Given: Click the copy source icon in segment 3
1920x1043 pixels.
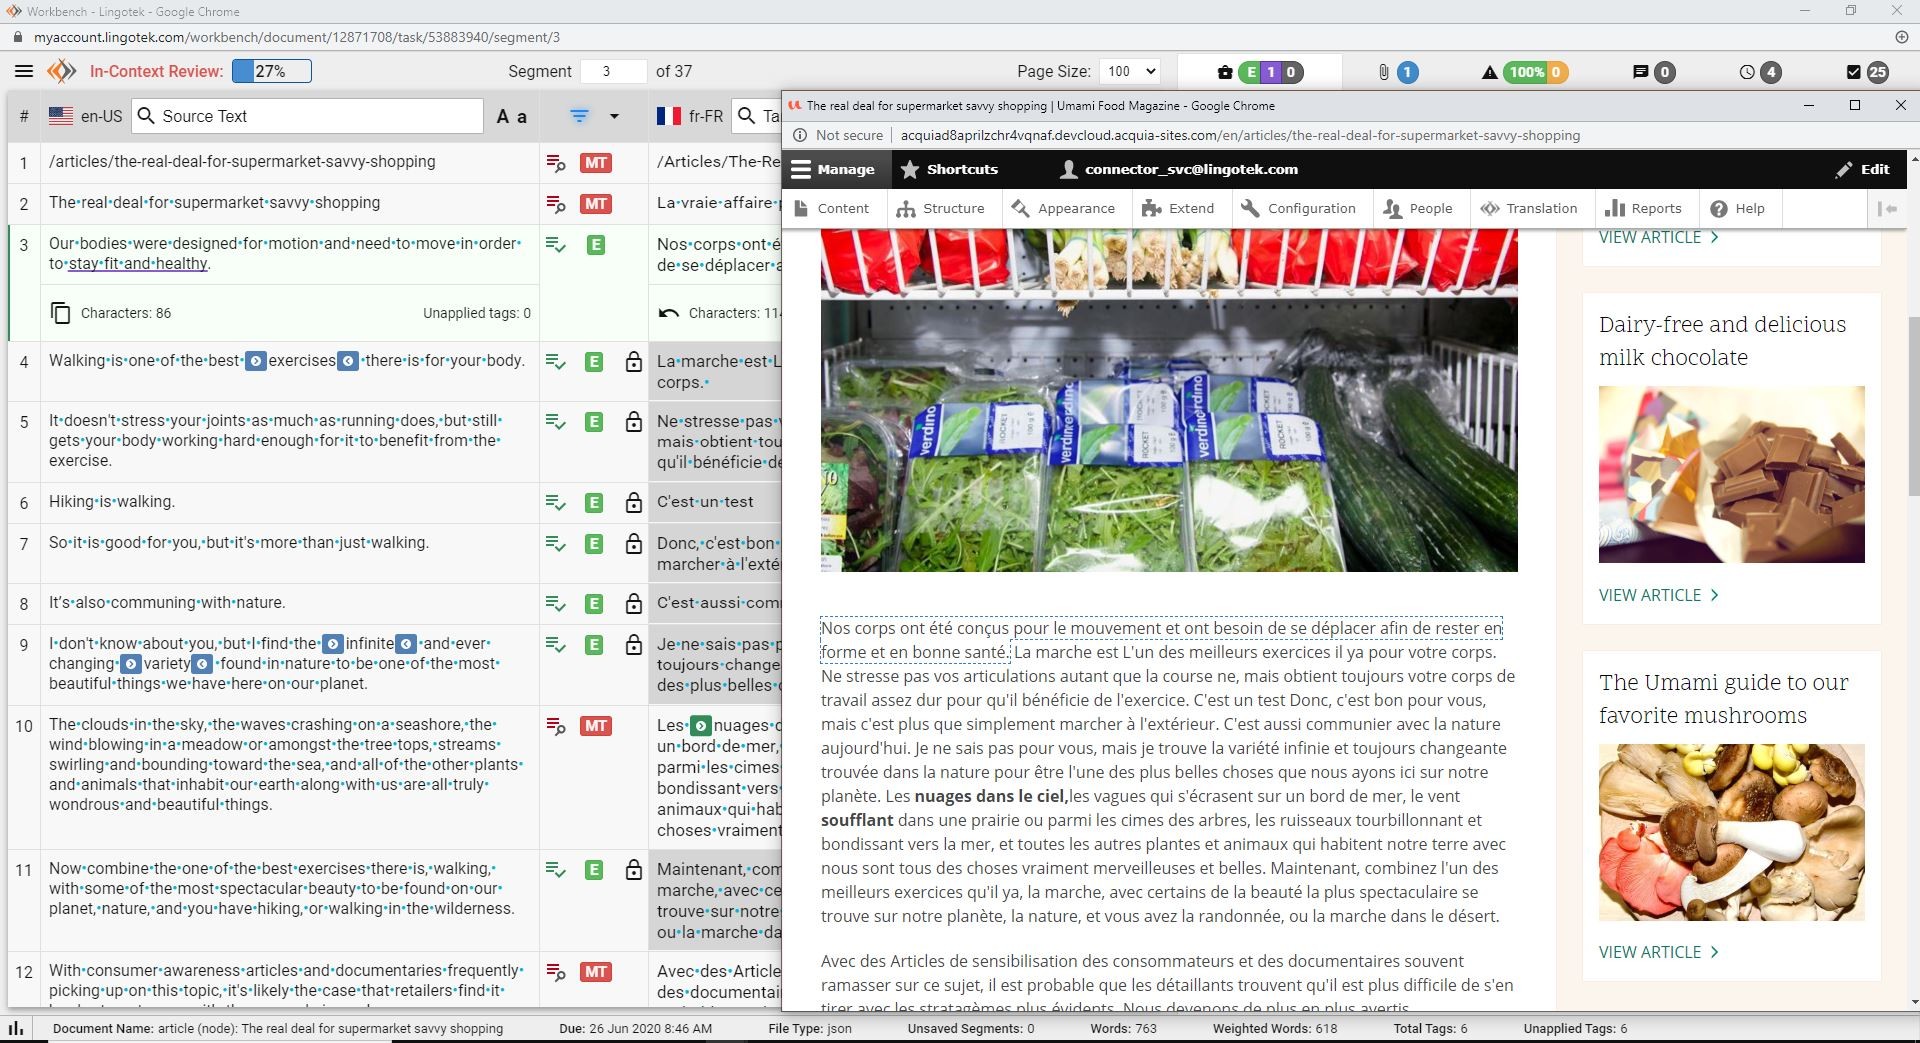Looking at the screenshot, I should [60, 313].
